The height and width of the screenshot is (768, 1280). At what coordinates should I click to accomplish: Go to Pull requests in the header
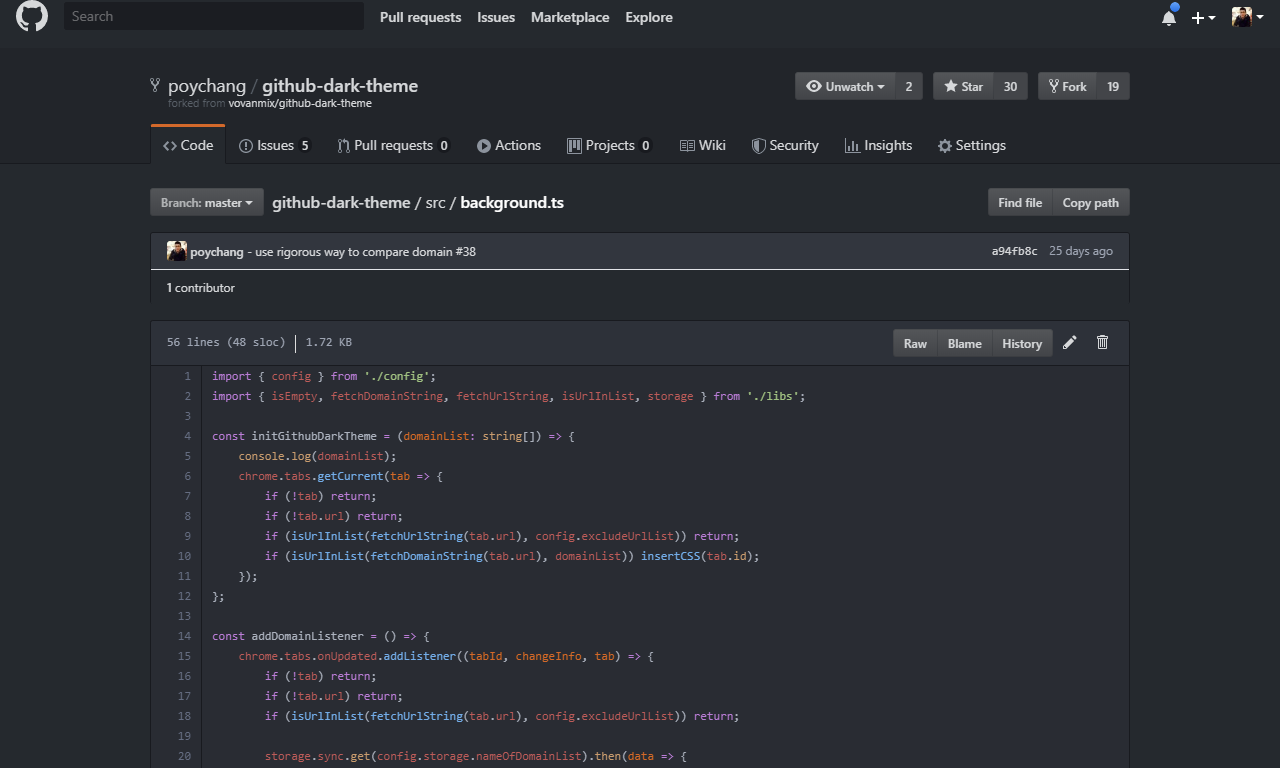point(420,17)
